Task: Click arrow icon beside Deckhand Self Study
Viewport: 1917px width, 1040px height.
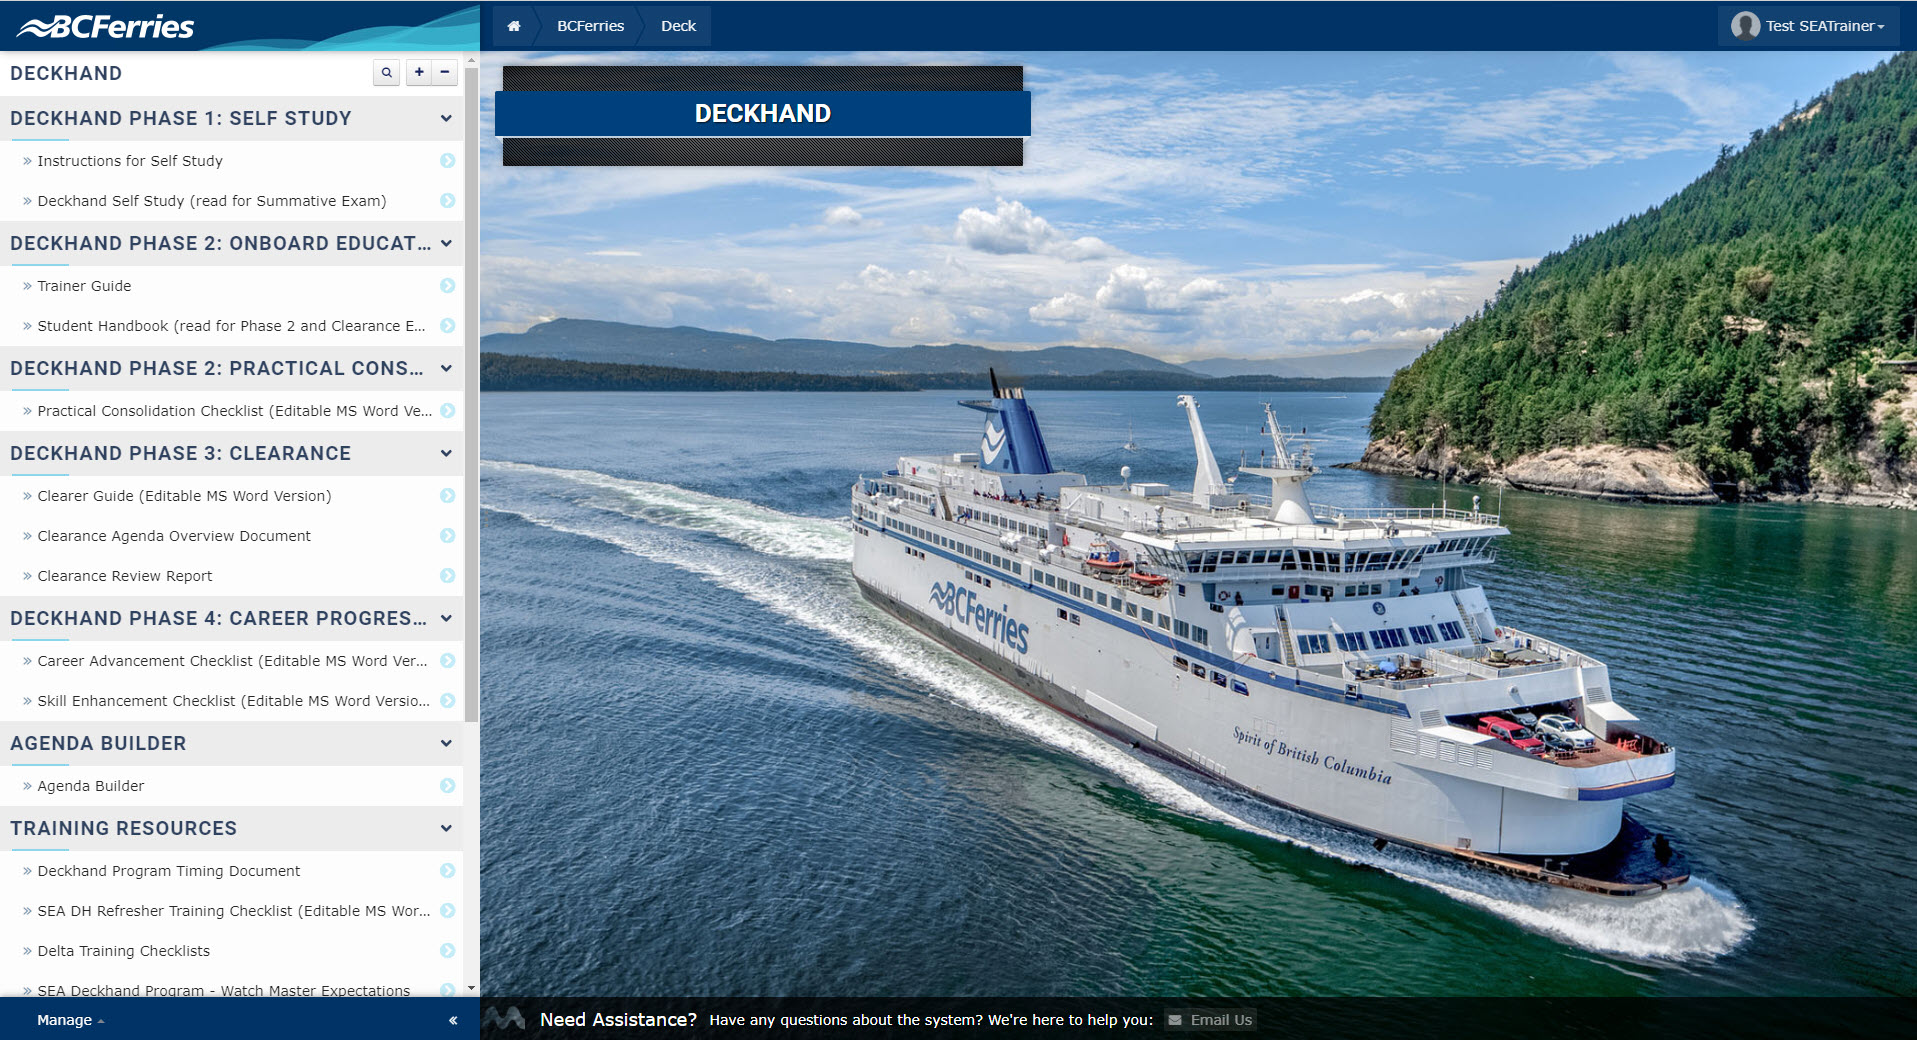Action: (448, 201)
